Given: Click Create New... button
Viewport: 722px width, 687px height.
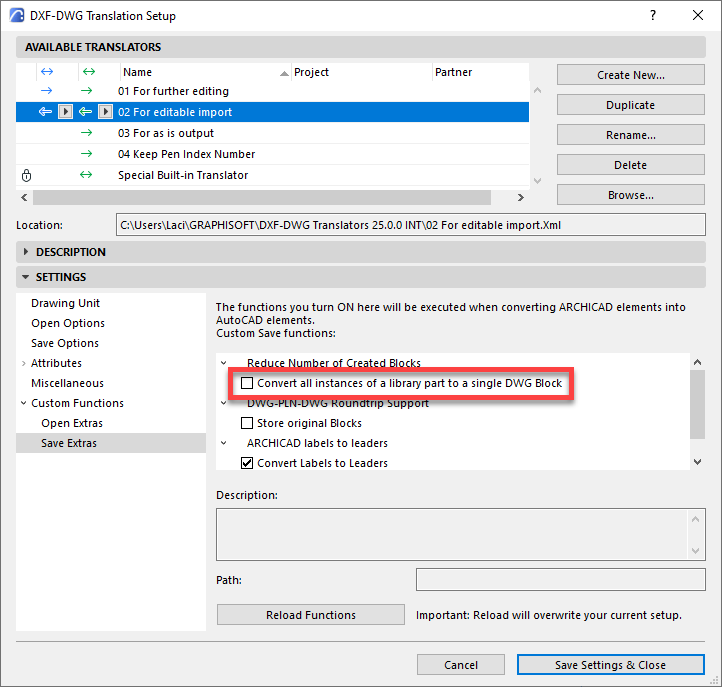Looking at the screenshot, I should (x=630, y=75).
